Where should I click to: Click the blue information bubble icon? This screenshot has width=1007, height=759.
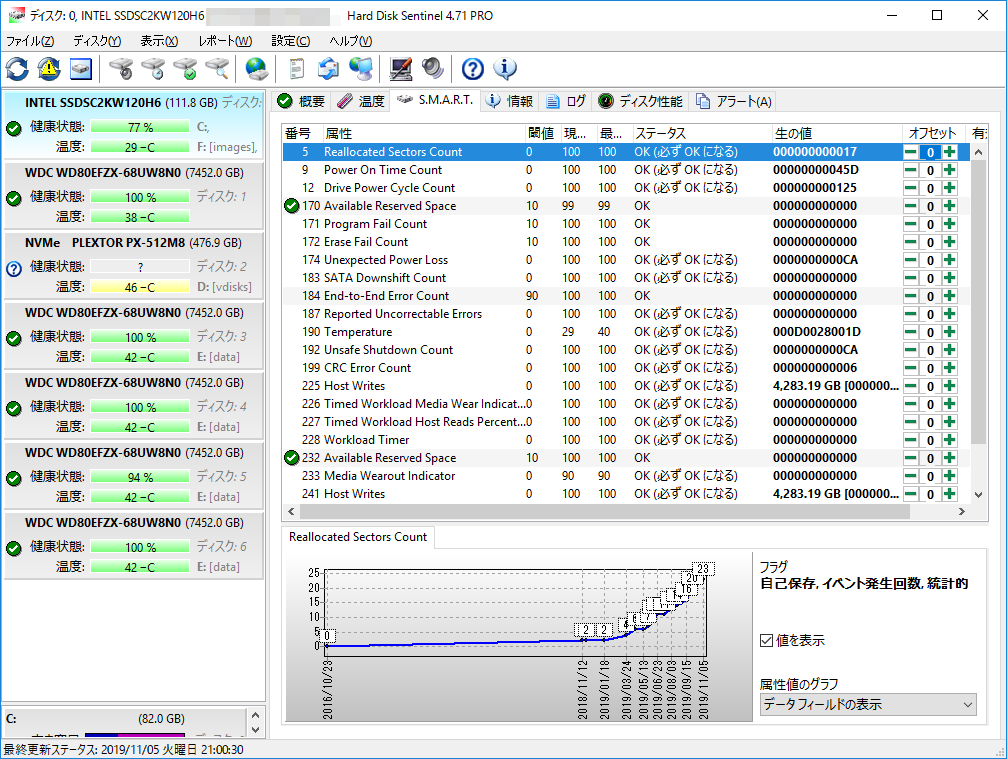(505, 69)
